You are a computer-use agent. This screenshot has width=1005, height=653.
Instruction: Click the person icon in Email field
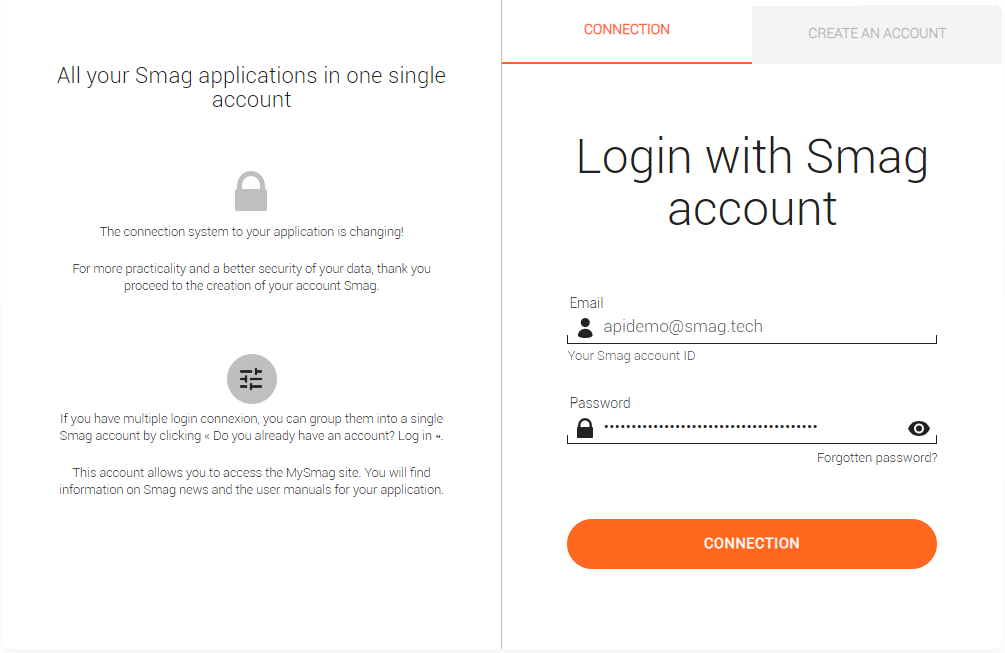click(x=586, y=327)
